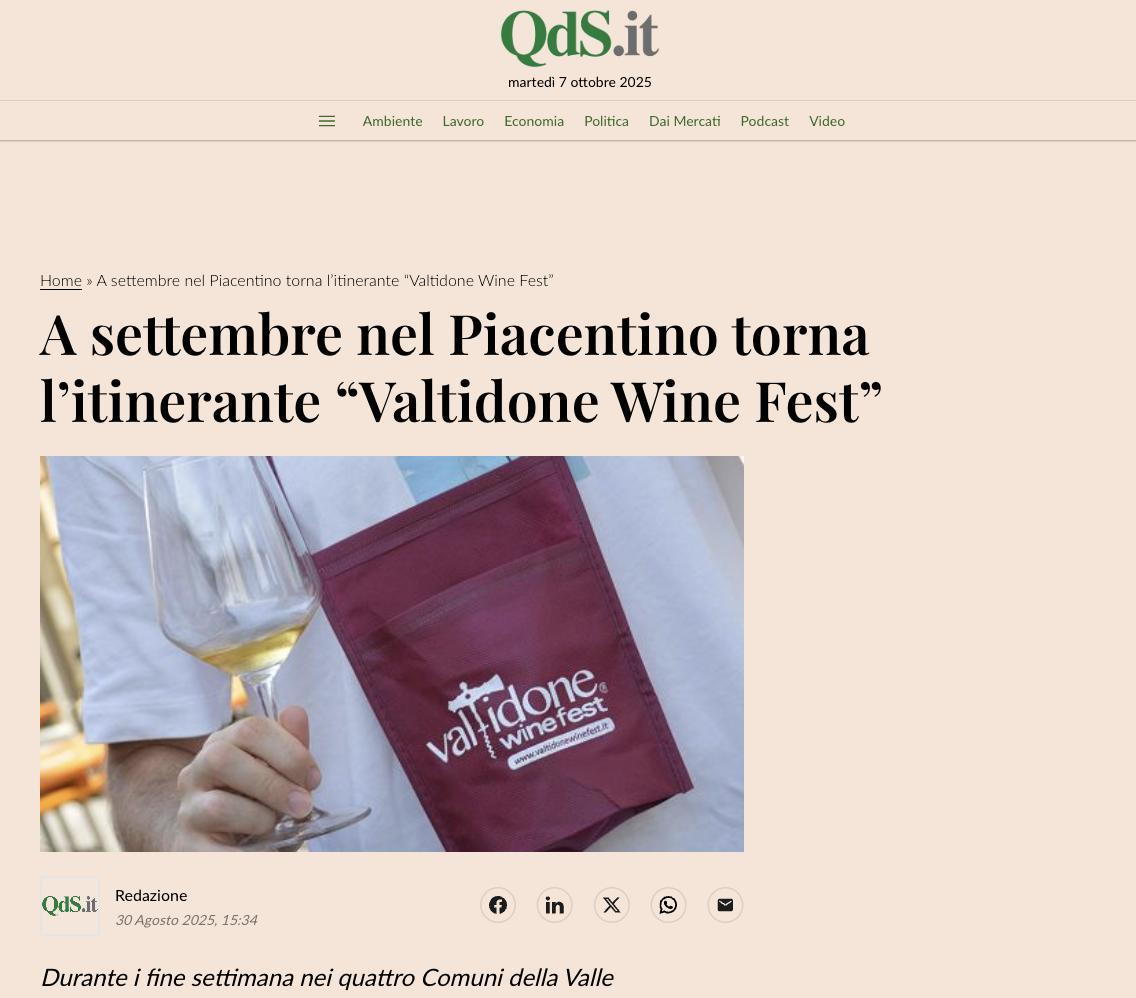Click the QdS.it author avatar
The width and height of the screenshot is (1136, 998).
(x=70, y=905)
